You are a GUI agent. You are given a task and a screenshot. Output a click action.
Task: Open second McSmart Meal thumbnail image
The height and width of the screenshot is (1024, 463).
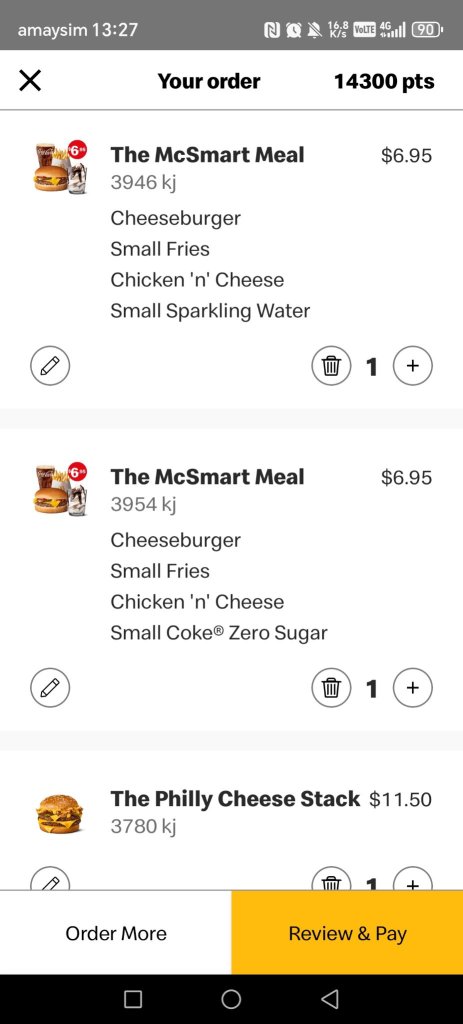coord(60,490)
